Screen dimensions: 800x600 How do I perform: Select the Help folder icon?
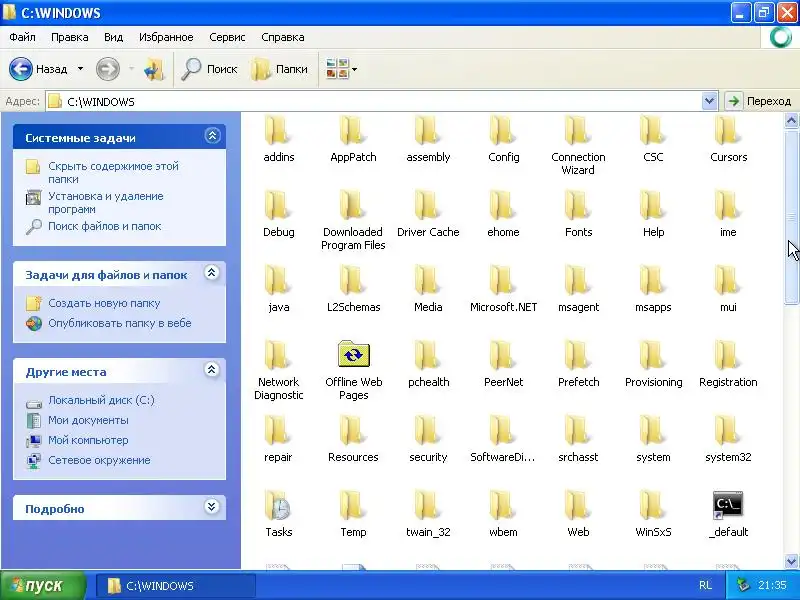point(653,205)
